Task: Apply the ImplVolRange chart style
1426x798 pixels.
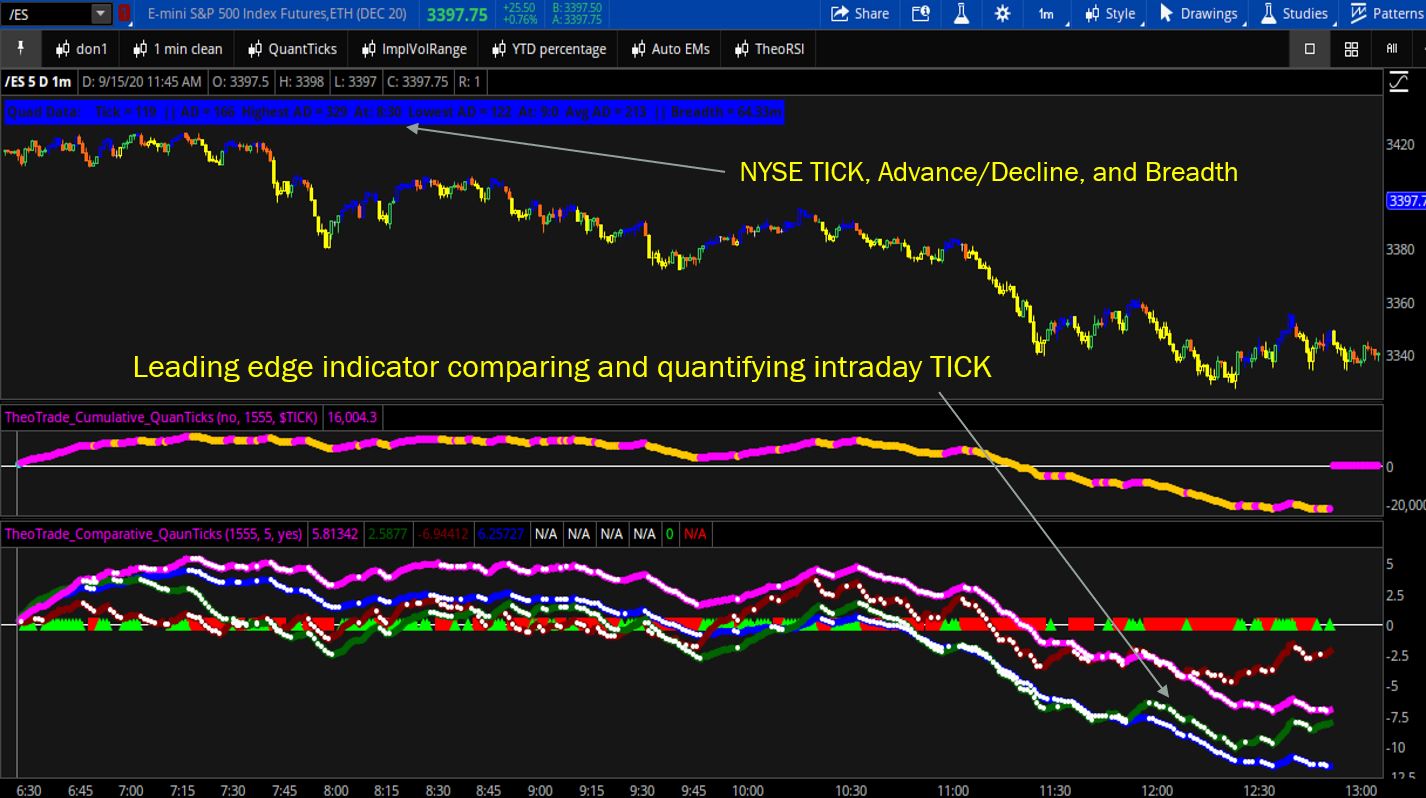Action: tap(413, 48)
